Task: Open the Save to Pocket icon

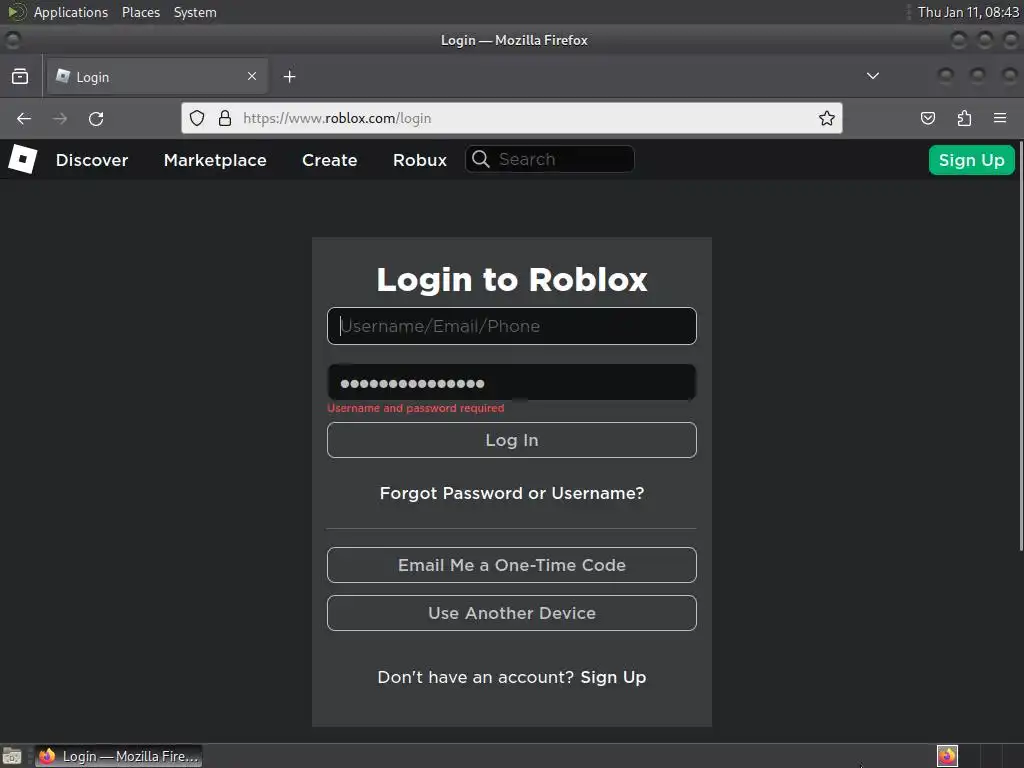Action: [x=928, y=118]
